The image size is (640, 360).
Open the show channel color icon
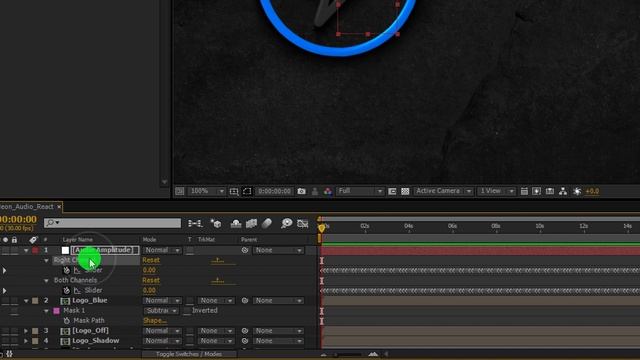328,191
